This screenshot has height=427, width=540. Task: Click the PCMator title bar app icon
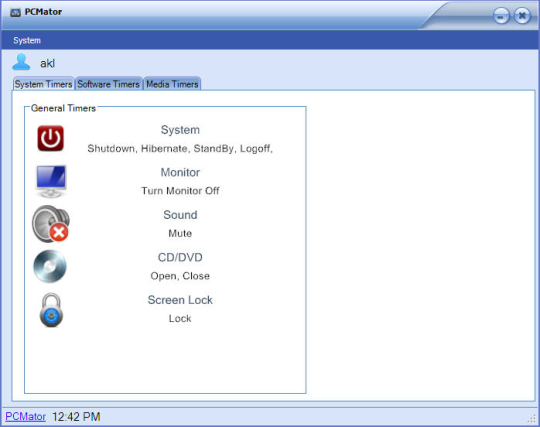(x=15, y=13)
